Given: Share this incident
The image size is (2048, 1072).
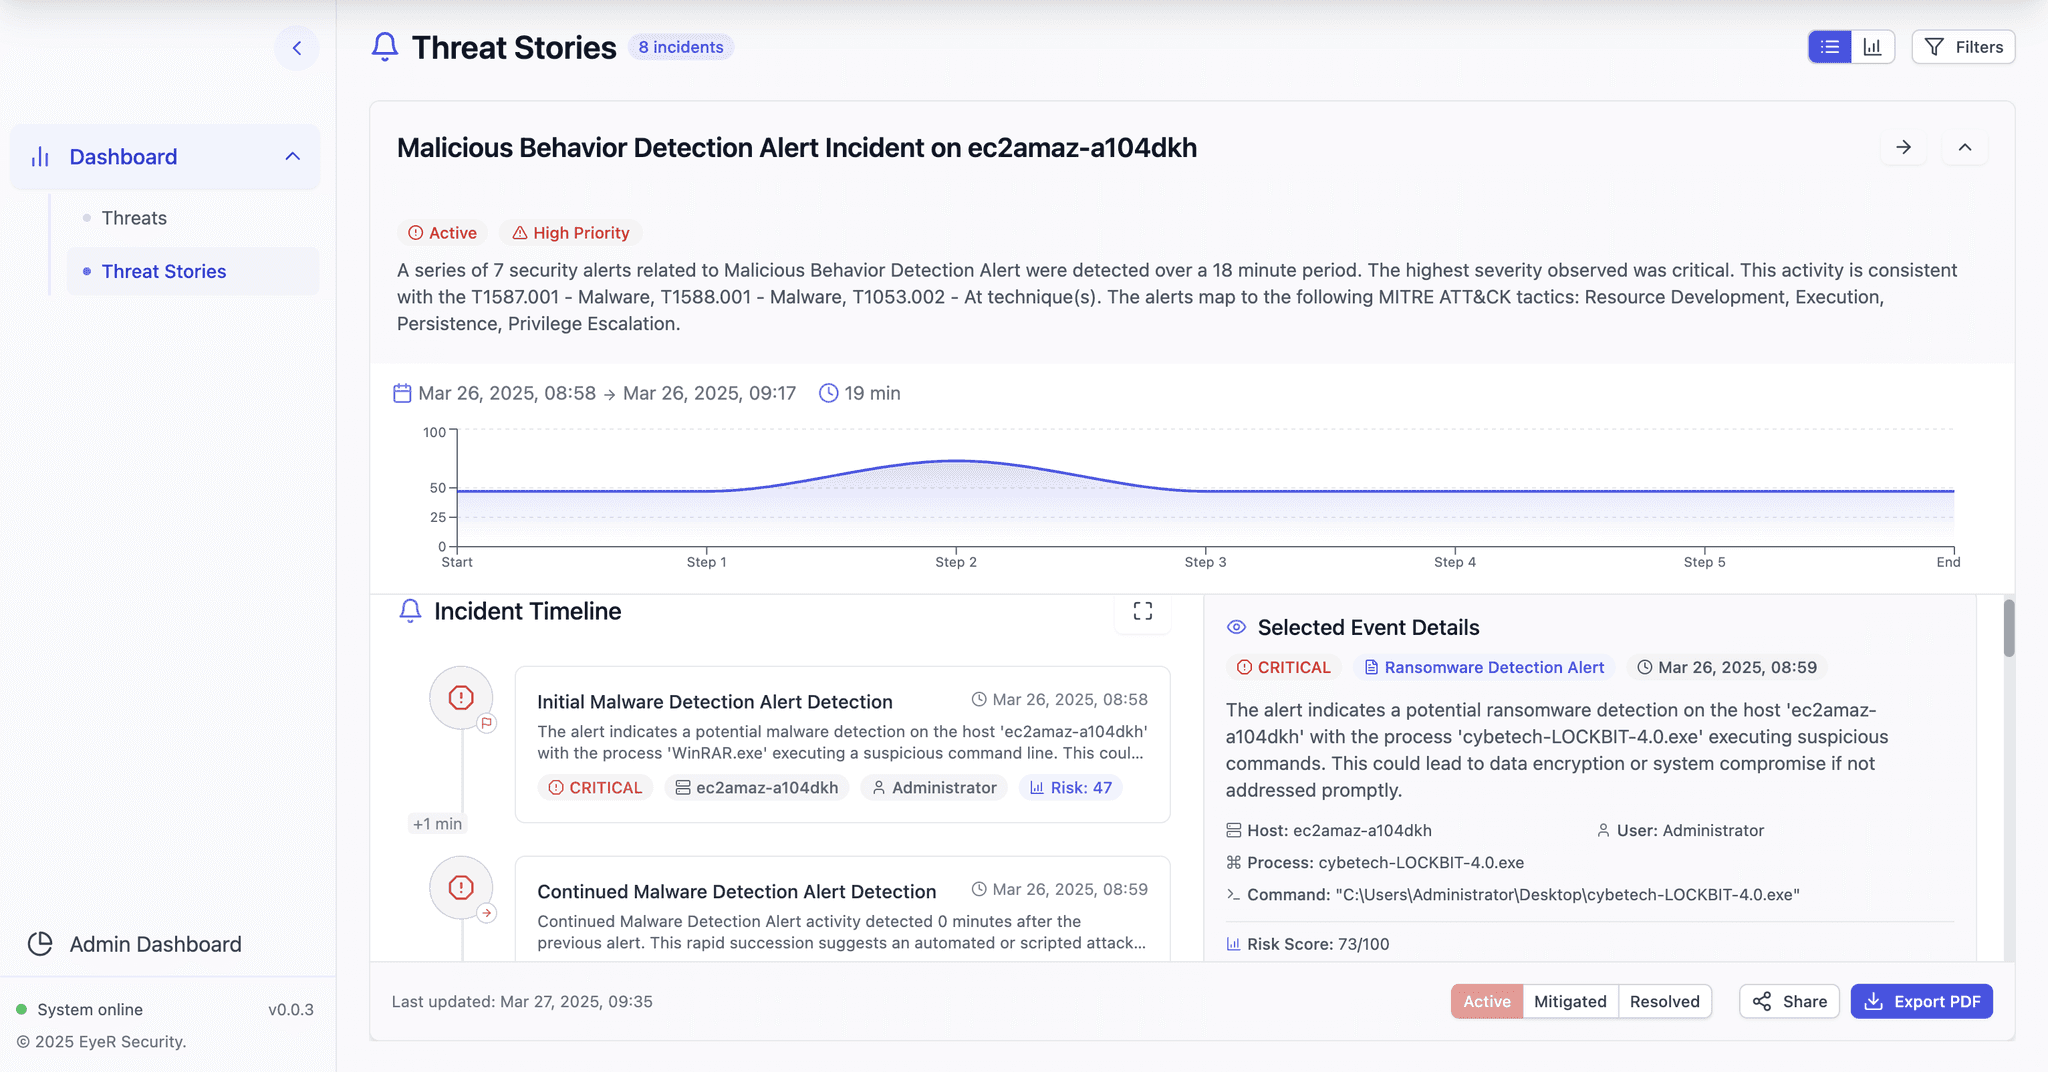Looking at the screenshot, I should (1789, 1001).
